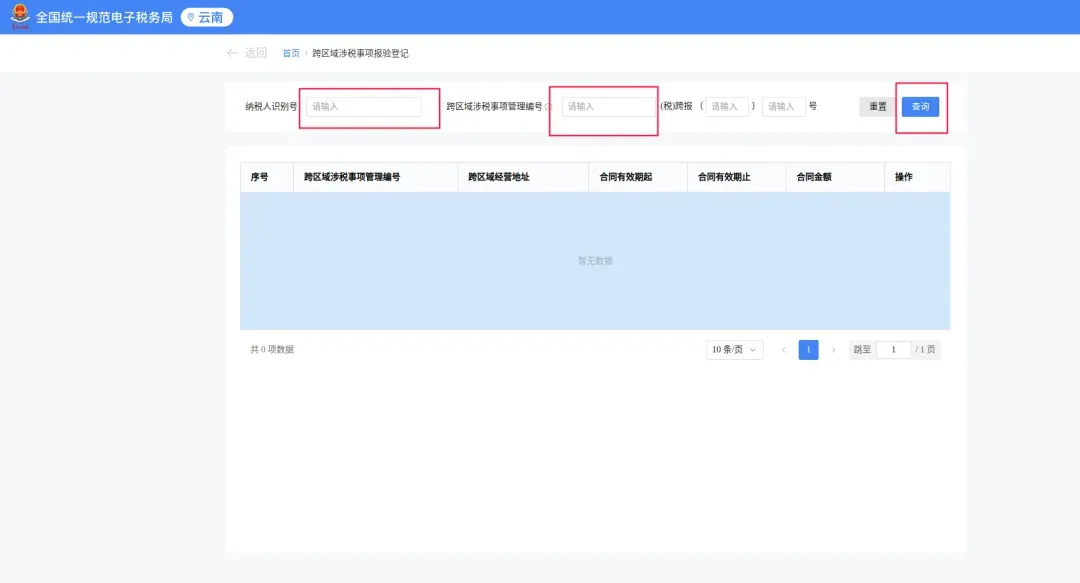Focus the 跨区域涉税事项管理编号 input field
Screen dimensions: 1080x583
[609, 107]
